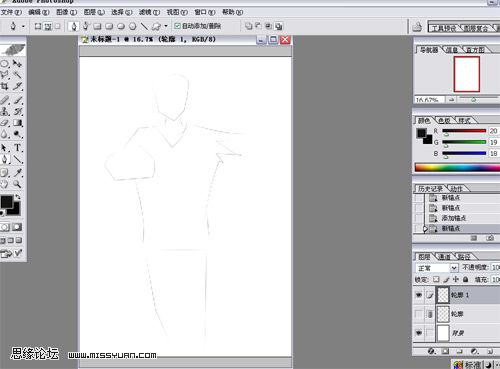Select the Line shape tool in toolbox
The height and width of the screenshot is (369, 500).
tap(17, 159)
